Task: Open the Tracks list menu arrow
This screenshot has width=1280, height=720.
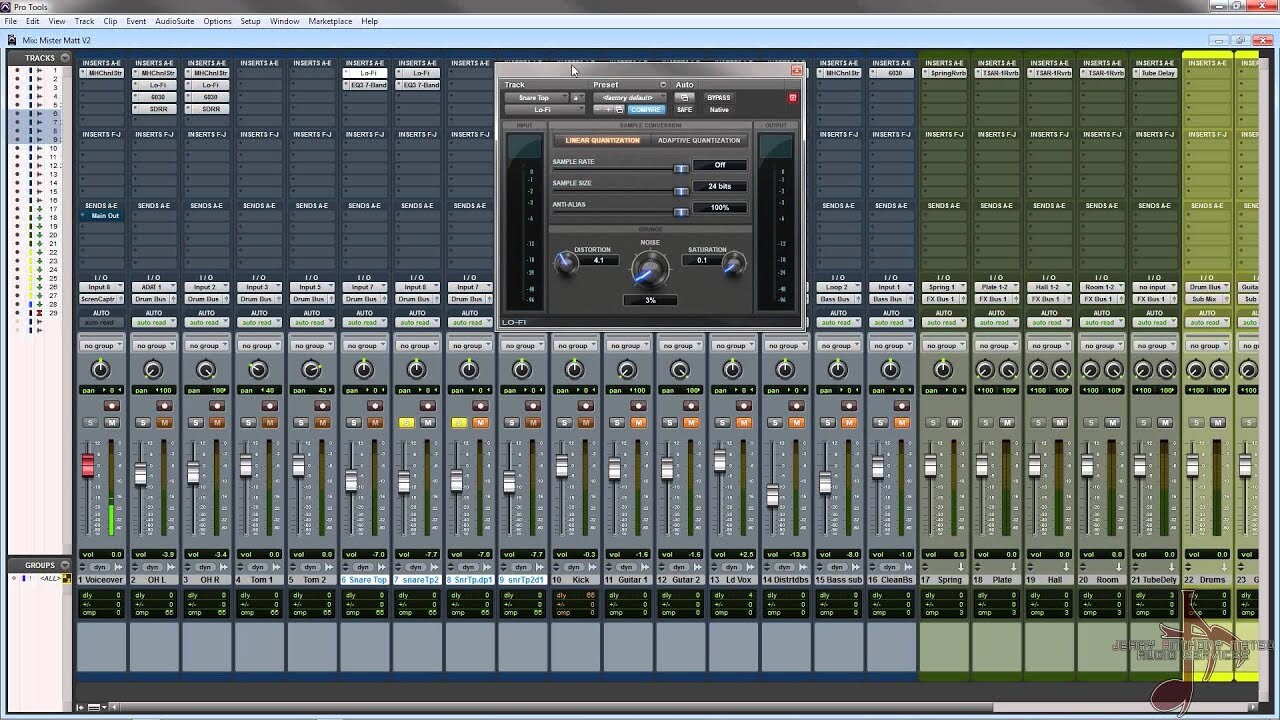Action: (65, 58)
